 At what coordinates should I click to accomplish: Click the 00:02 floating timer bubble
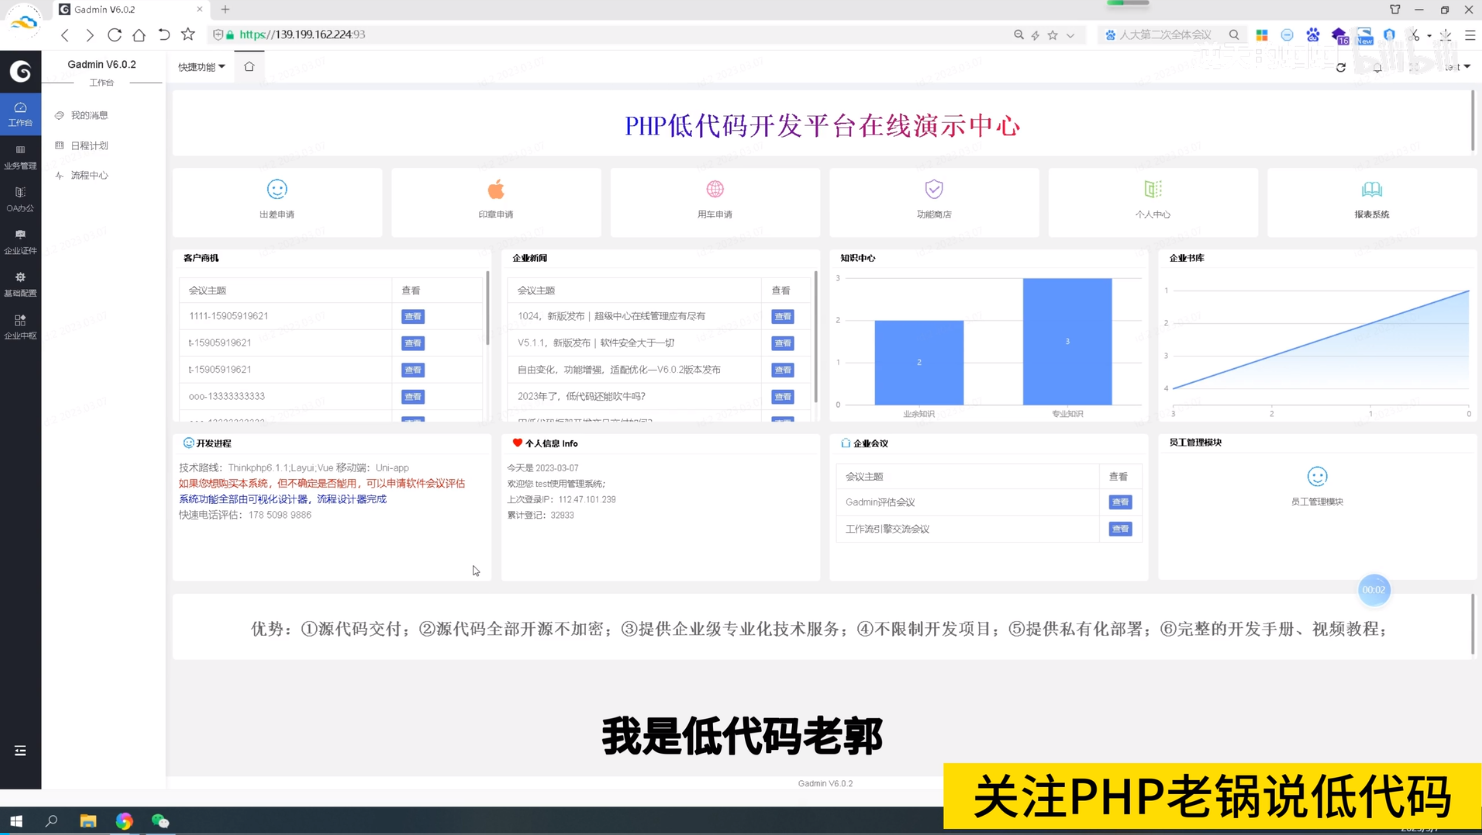(1374, 590)
